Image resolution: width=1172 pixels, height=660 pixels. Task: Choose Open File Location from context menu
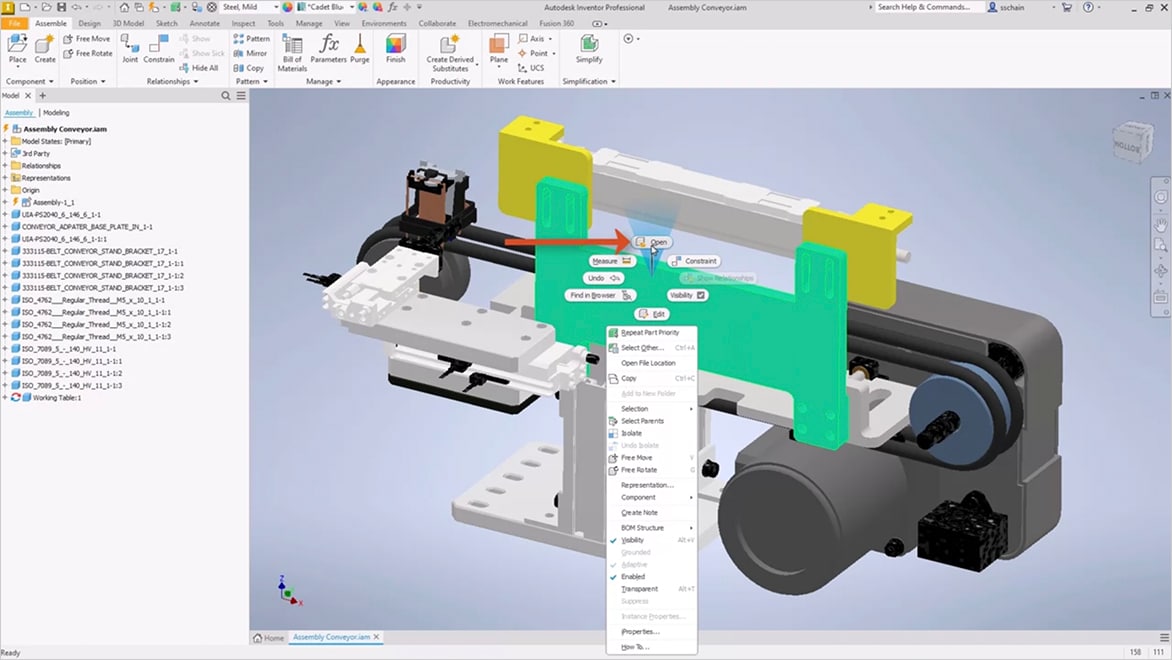pyautogui.click(x=648, y=363)
